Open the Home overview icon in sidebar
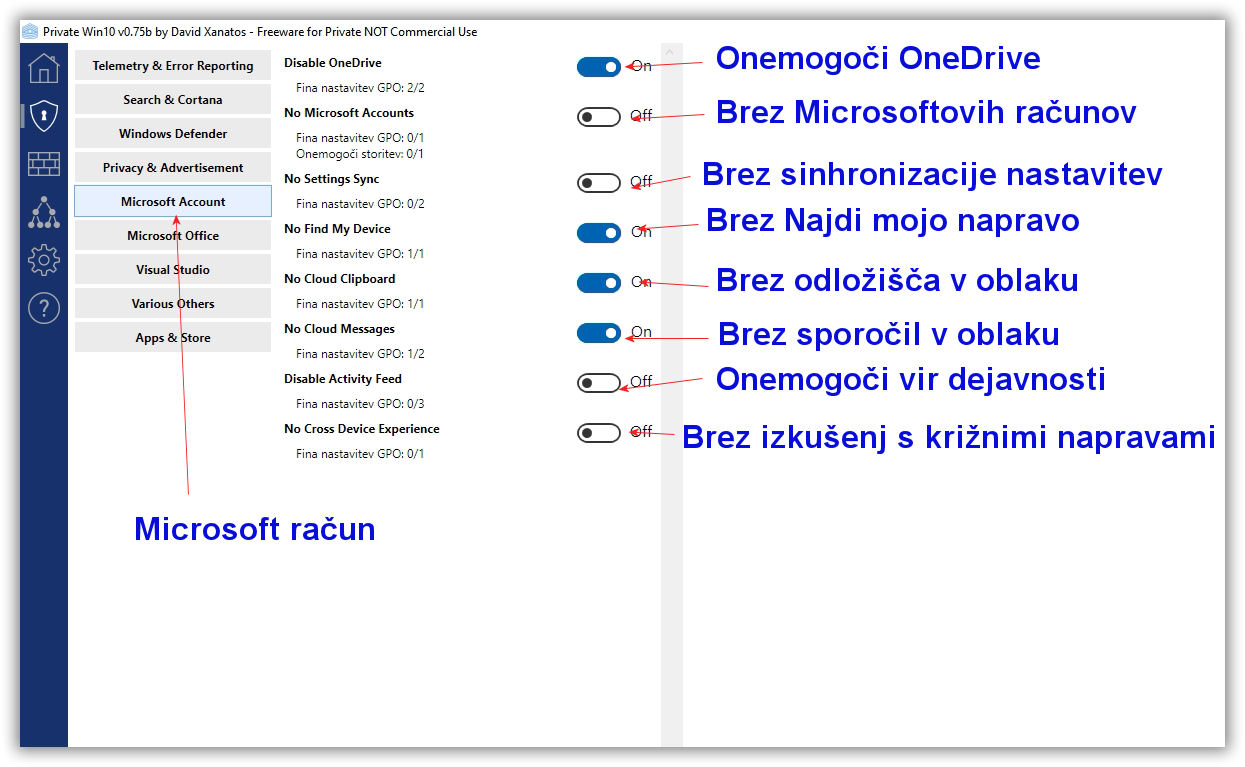The width and height of the screenshot is (1245, 767). tap(43, 68)
